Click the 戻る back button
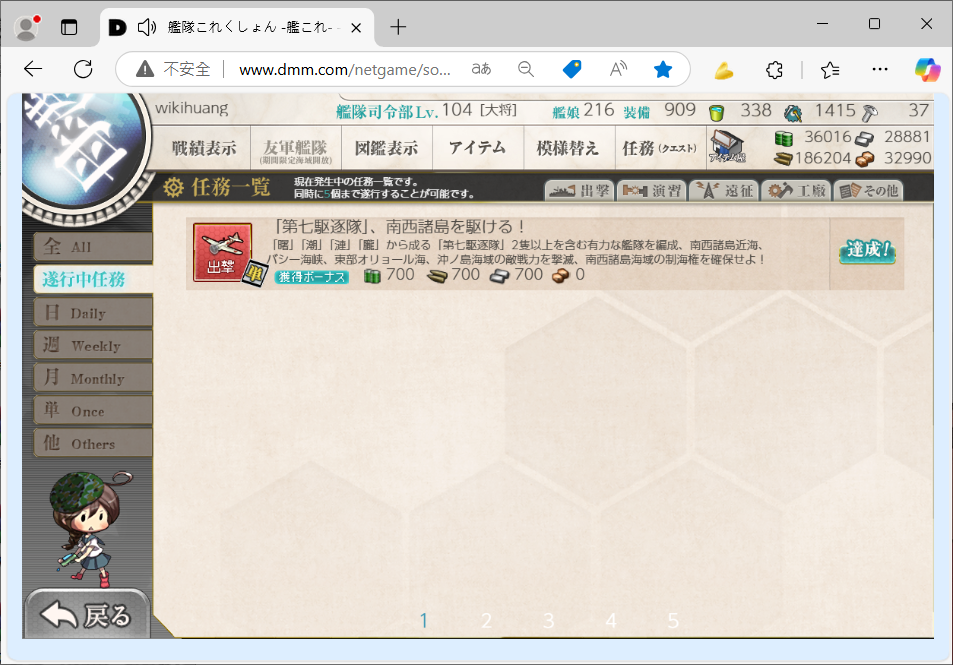 coord(86,614)
